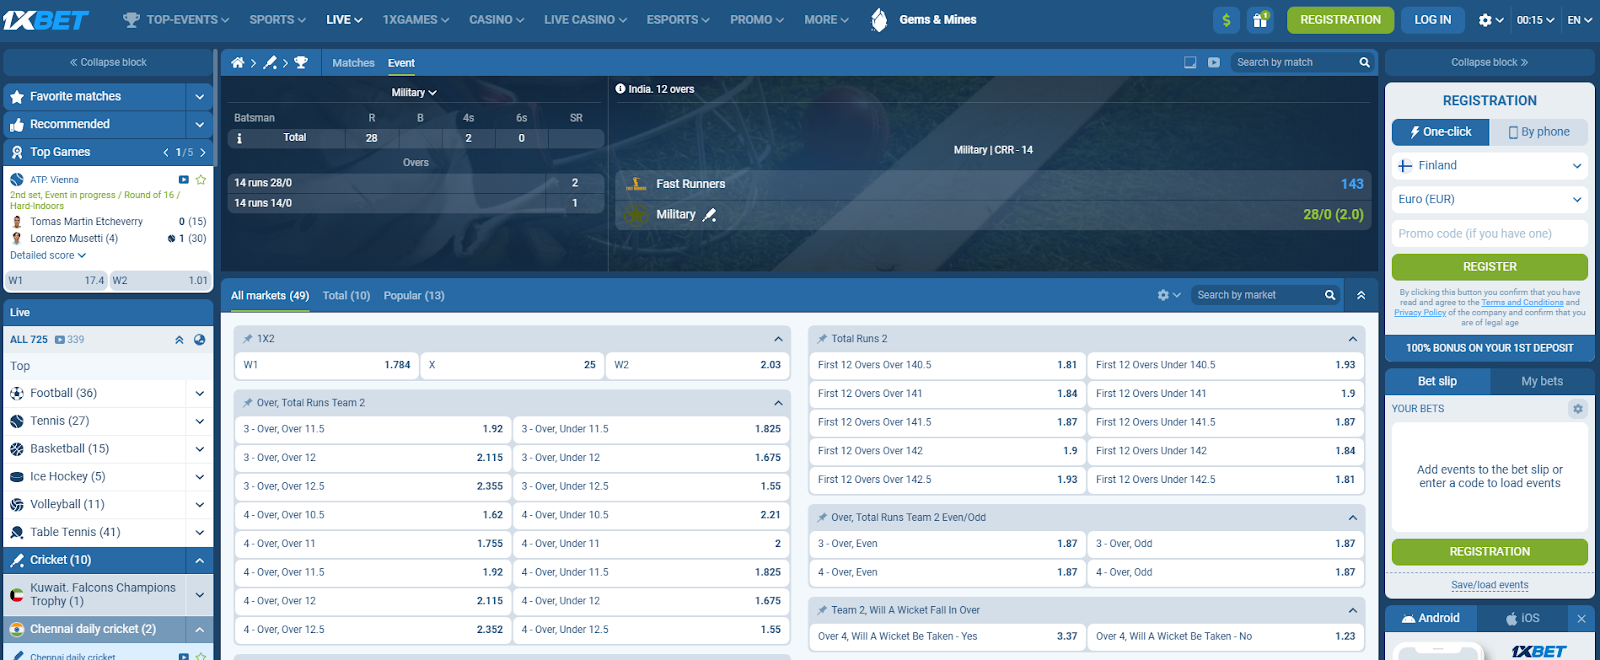Open the settings gear in header
The height and width of the screenshot is (660, 1600).
(x=1485, y=20)
